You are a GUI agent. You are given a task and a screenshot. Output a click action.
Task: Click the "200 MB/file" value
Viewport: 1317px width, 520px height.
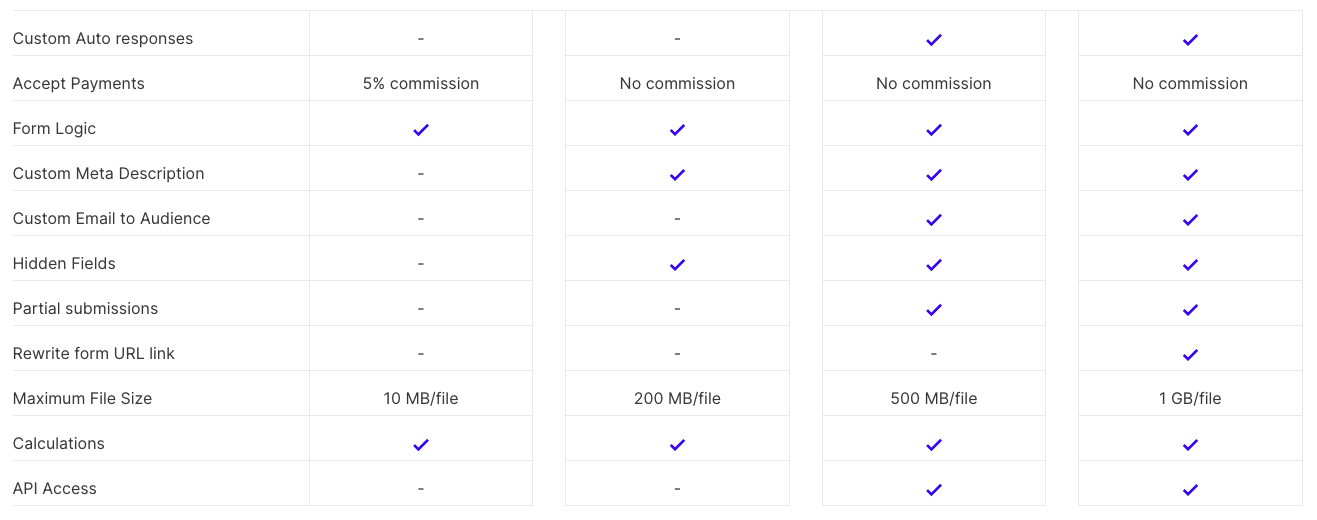click(677, 398)
